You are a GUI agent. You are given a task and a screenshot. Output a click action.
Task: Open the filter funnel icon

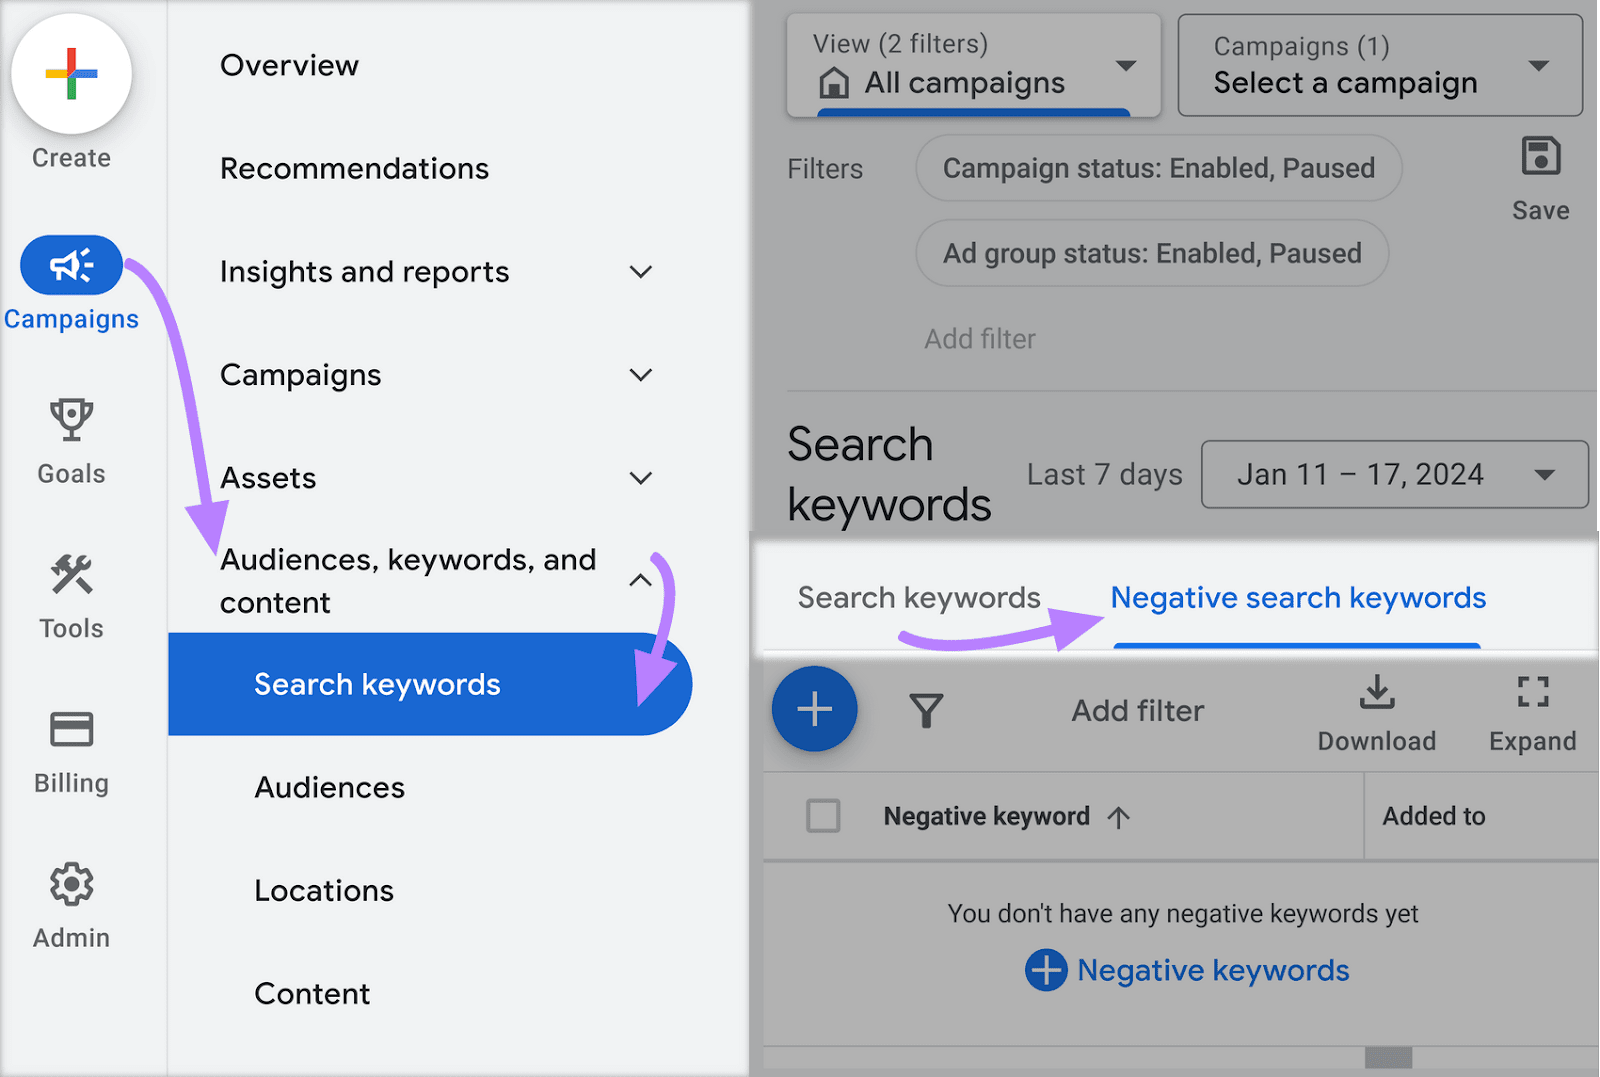(925, 708)
